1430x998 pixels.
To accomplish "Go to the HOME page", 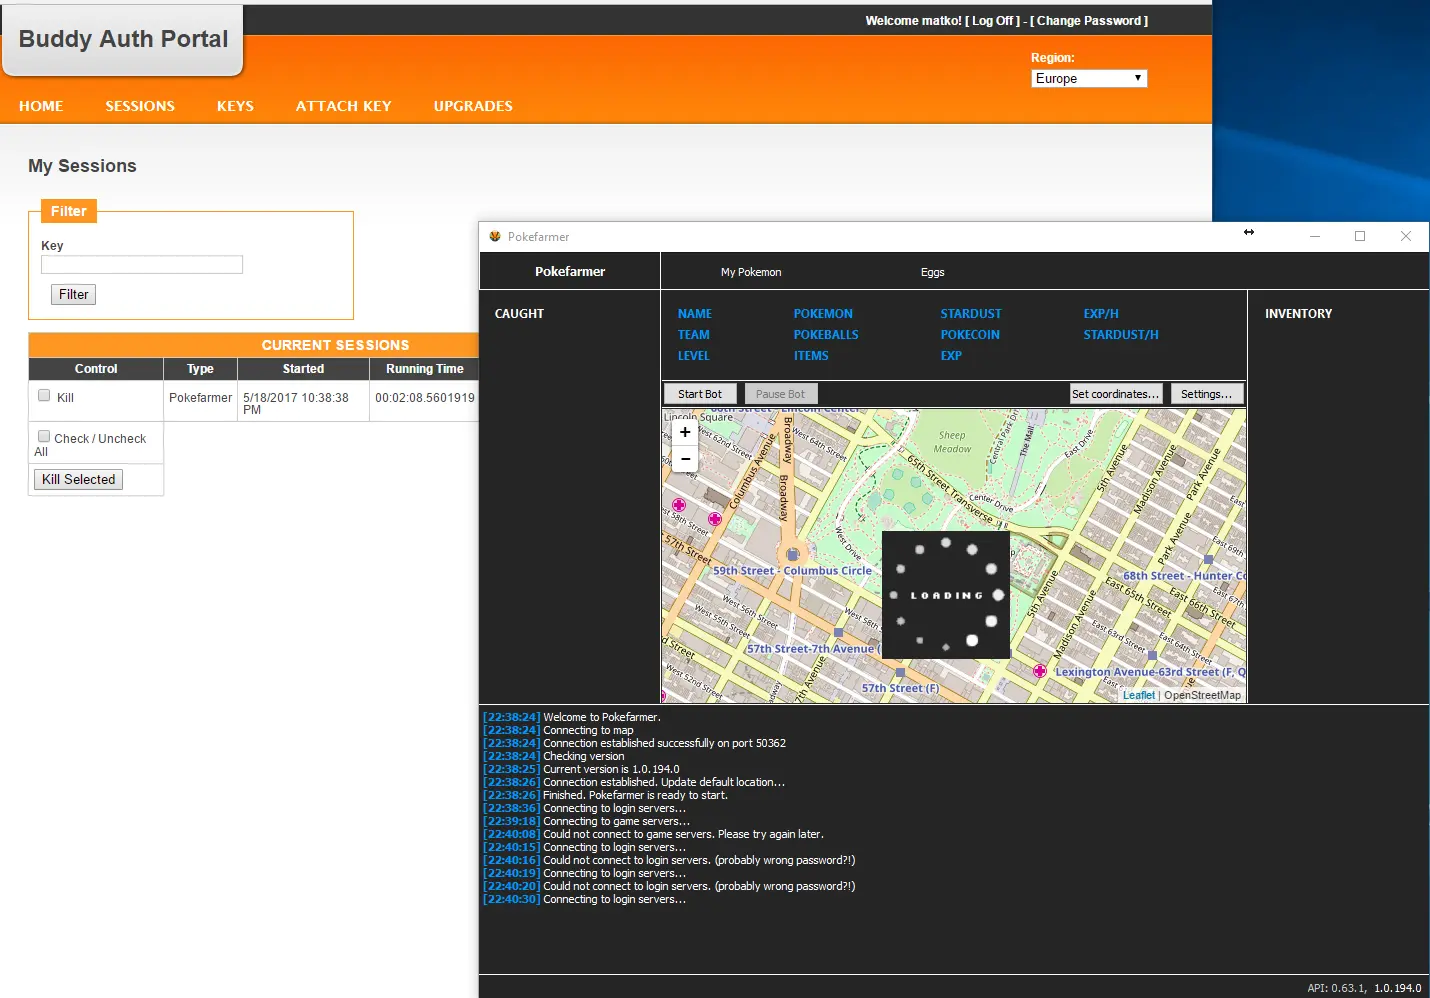I will tap(41, 106).
